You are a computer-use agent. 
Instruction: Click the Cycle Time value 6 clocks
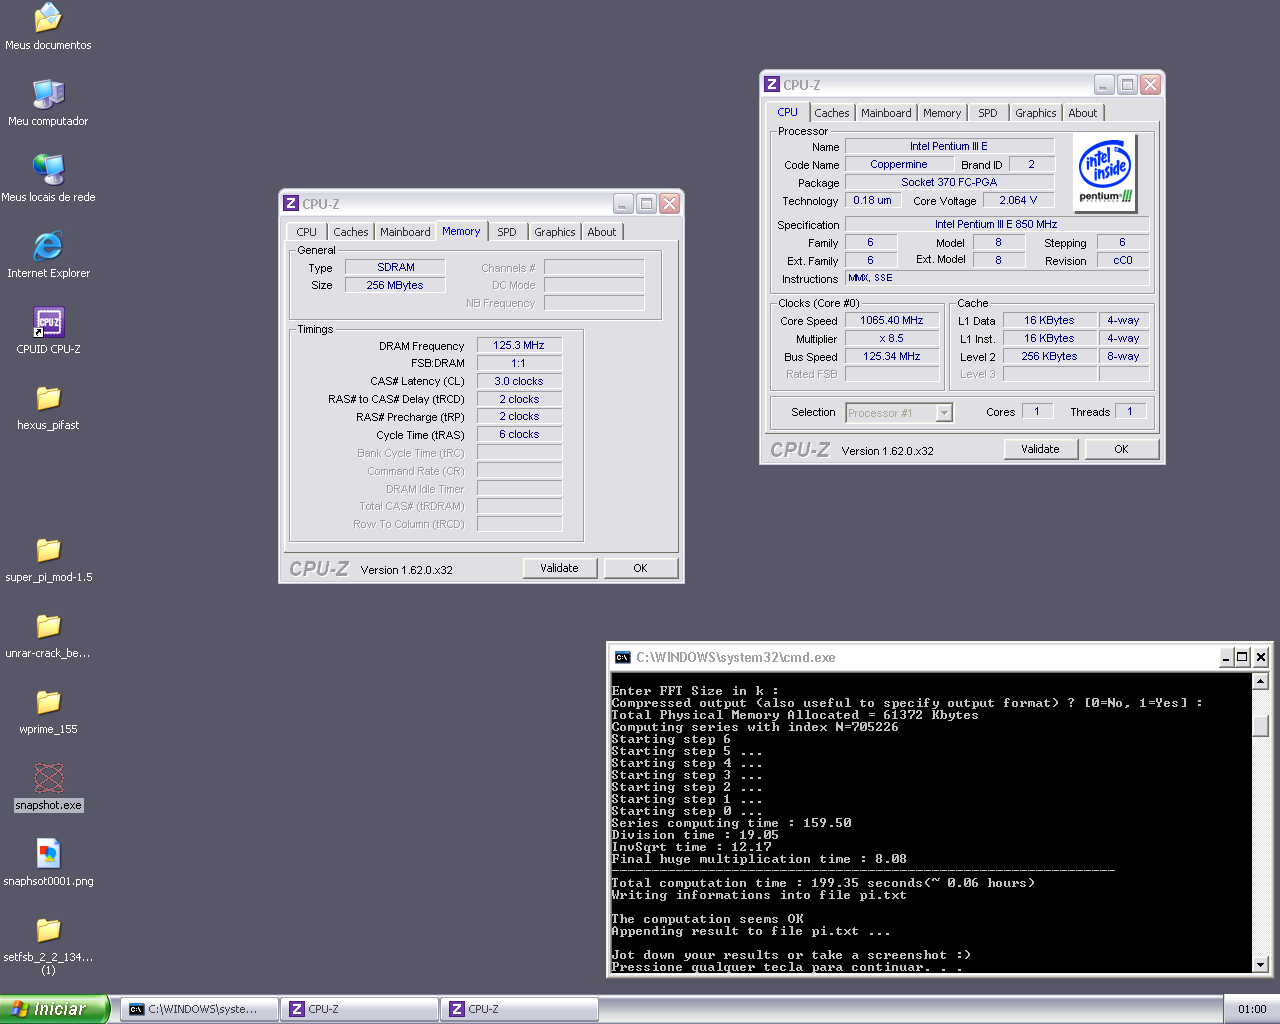(x=519, y=434)
